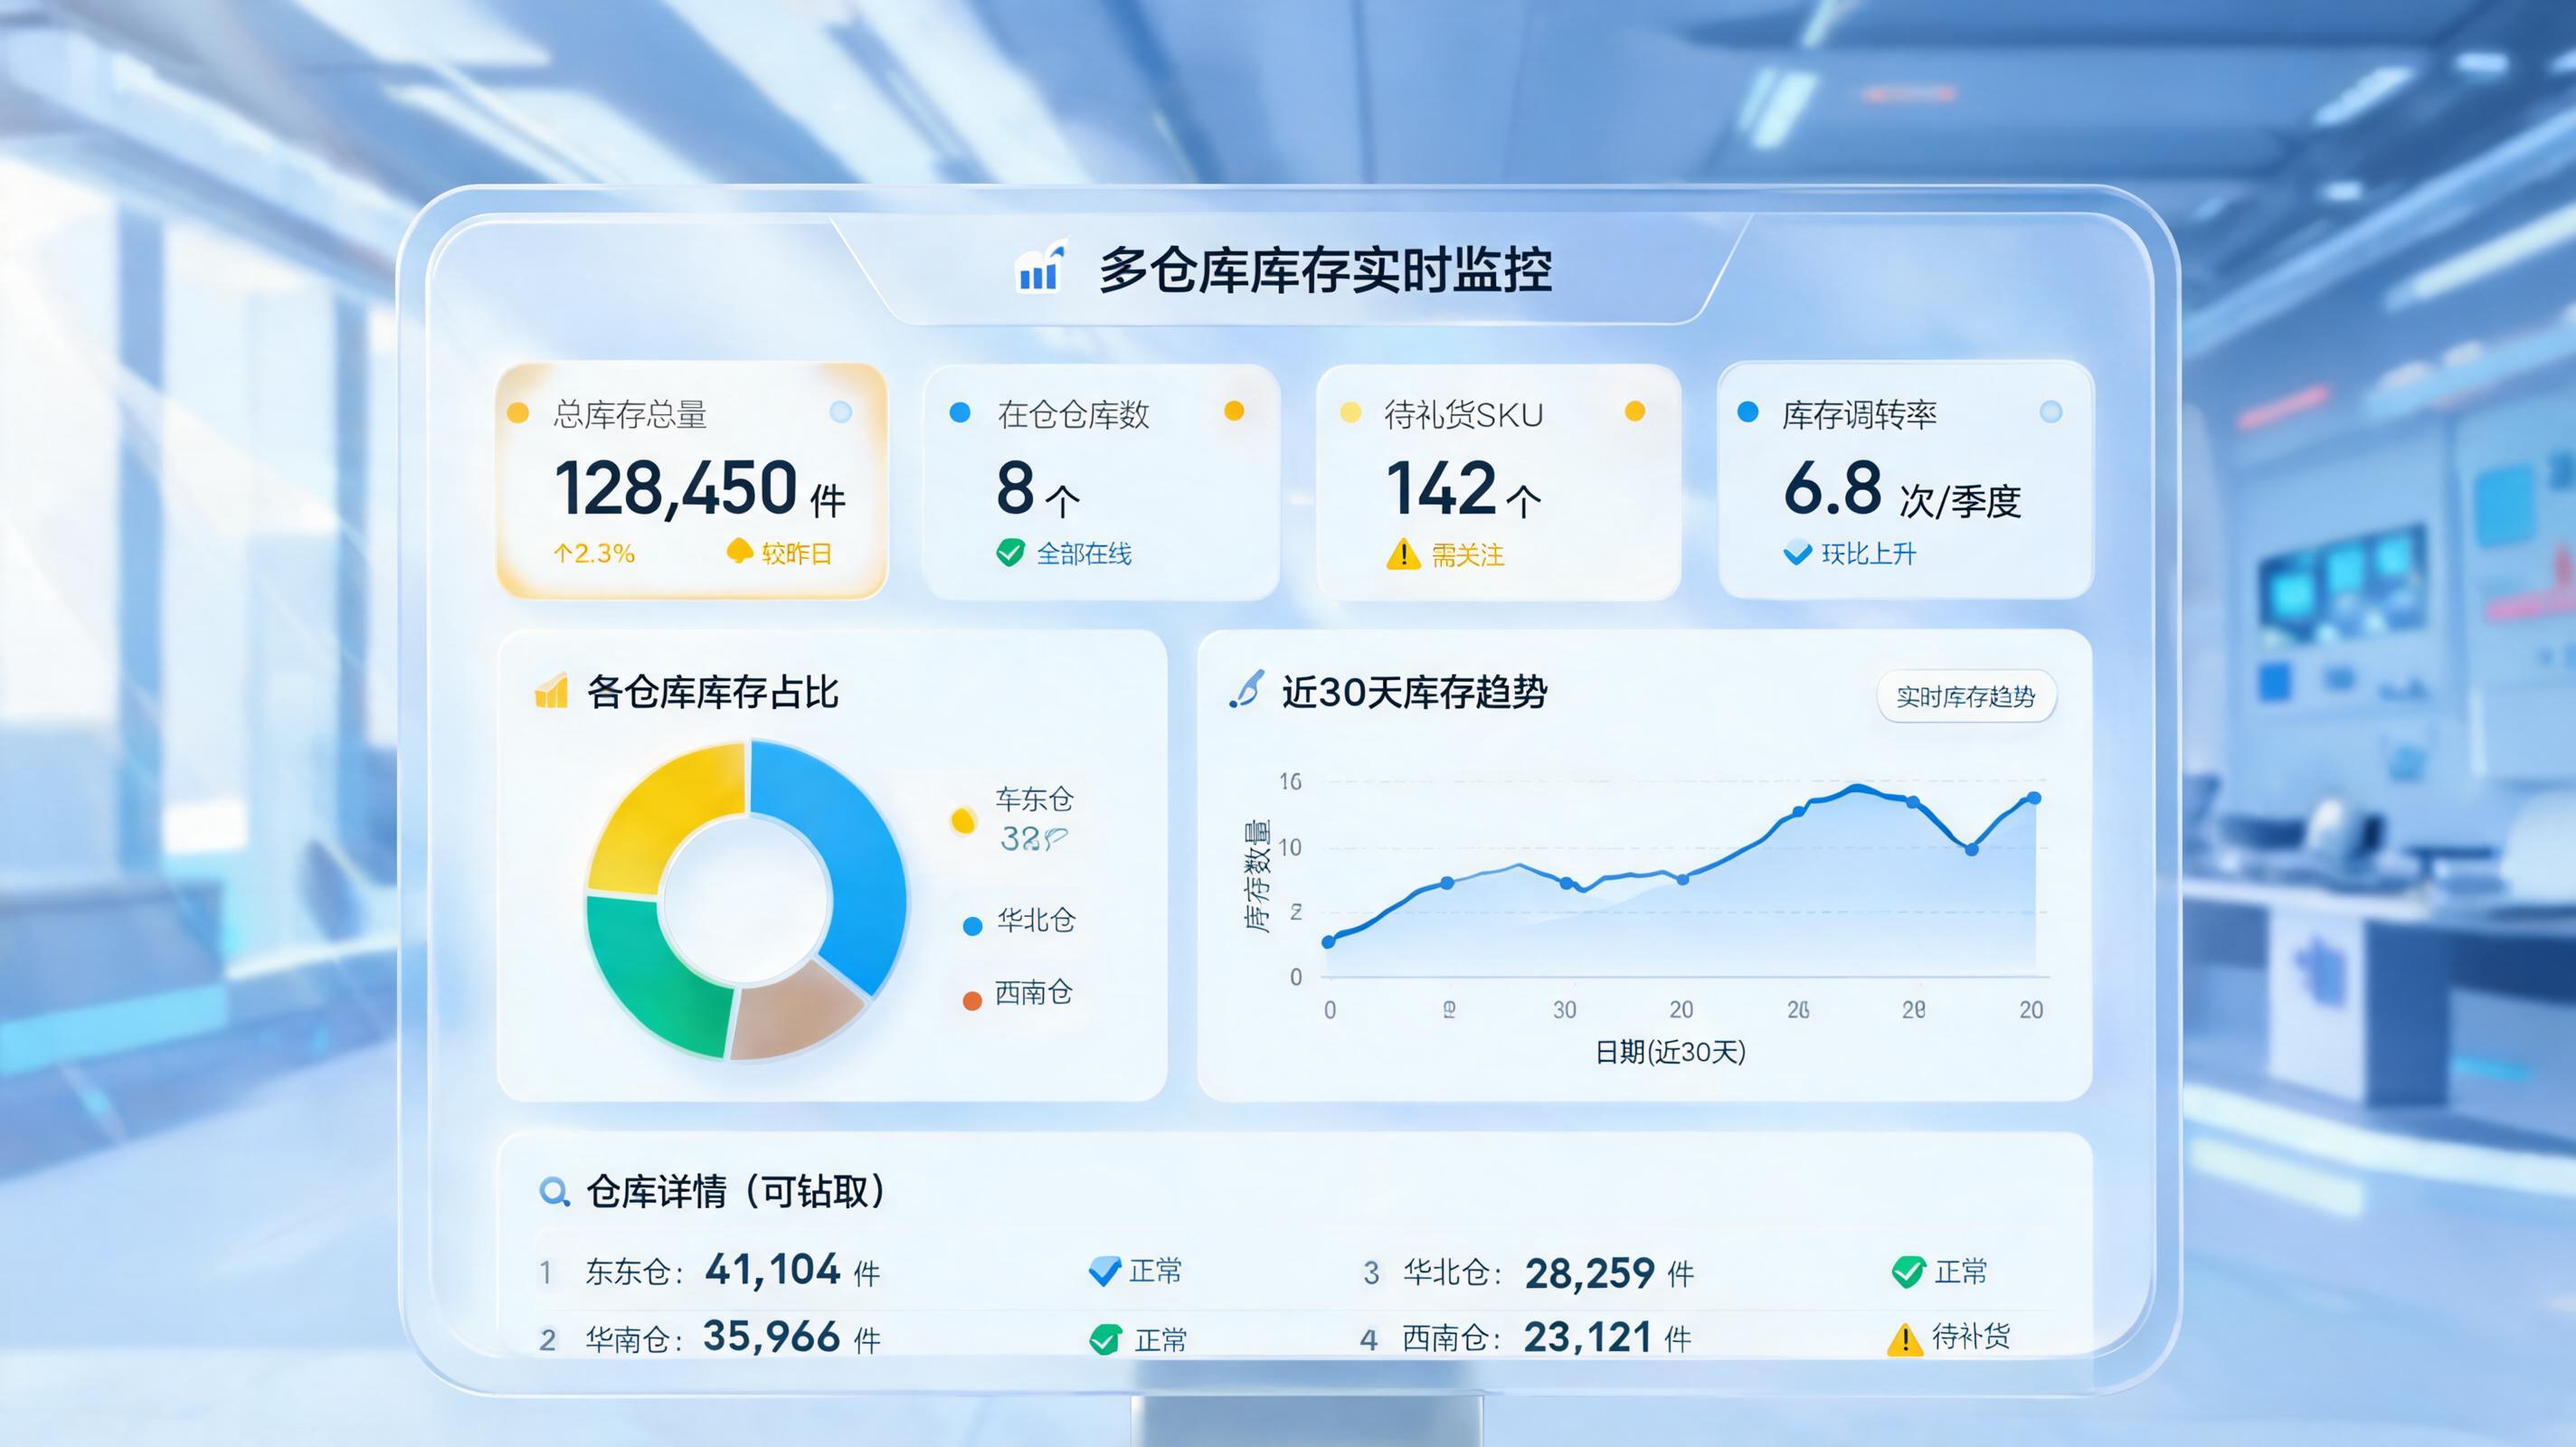2576x1447 pixels.
Task: Click the 西南仓 23,121 件 entry
Action: [1546, 1338]
